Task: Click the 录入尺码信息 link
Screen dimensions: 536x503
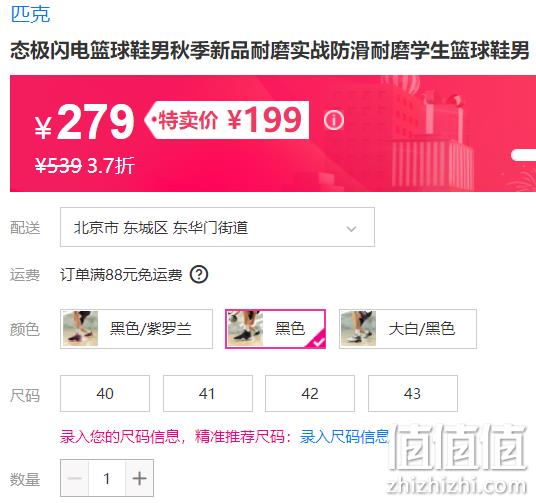Action: point(345,436)
